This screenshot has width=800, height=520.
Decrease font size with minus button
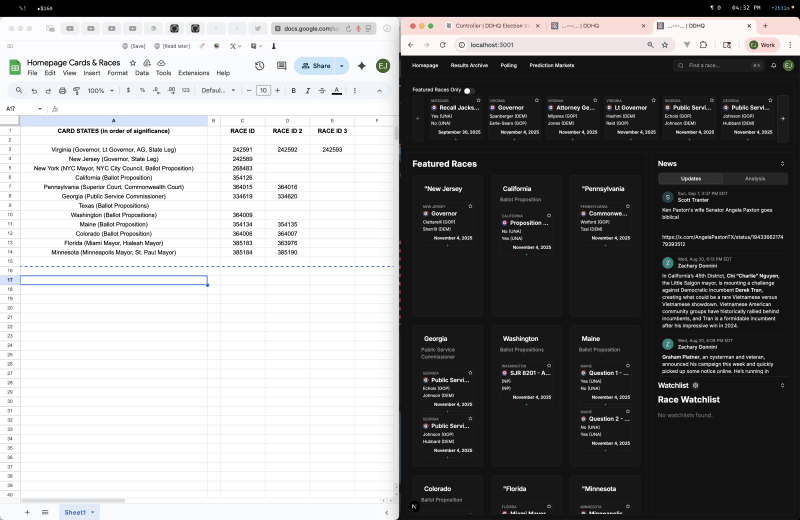249,90
